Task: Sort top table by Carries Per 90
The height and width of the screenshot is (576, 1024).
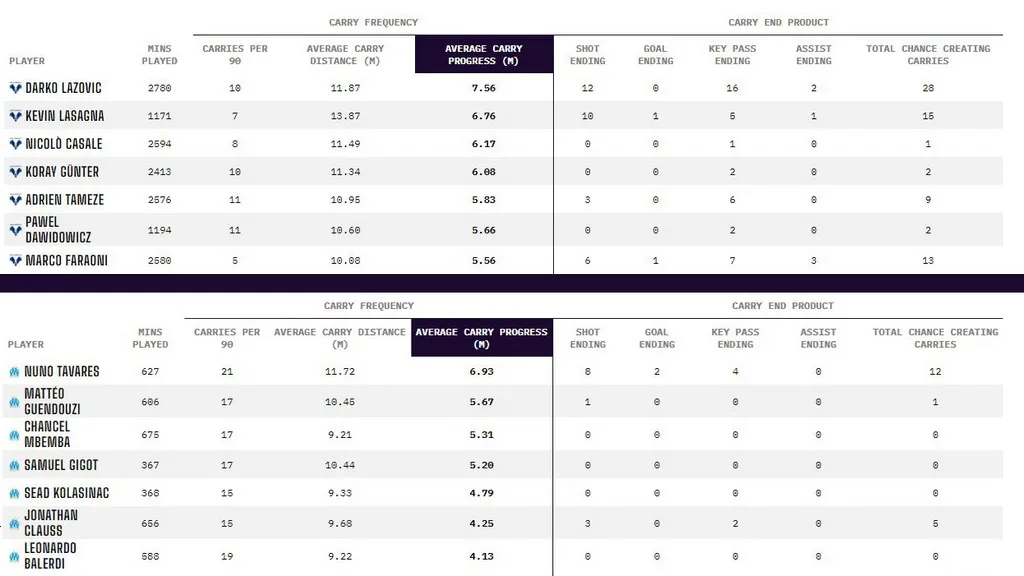Action: 236,55
